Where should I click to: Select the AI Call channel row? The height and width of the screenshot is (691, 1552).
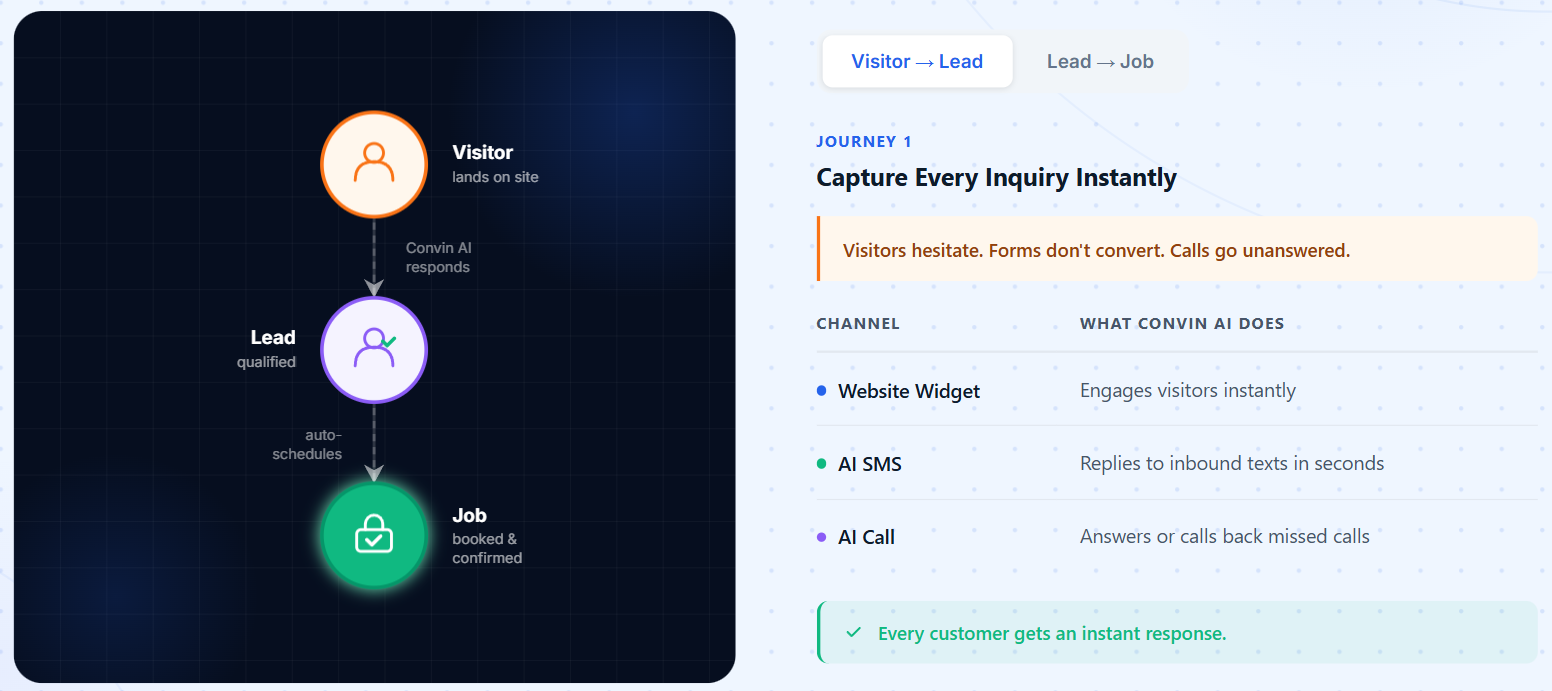point(1177,537)
